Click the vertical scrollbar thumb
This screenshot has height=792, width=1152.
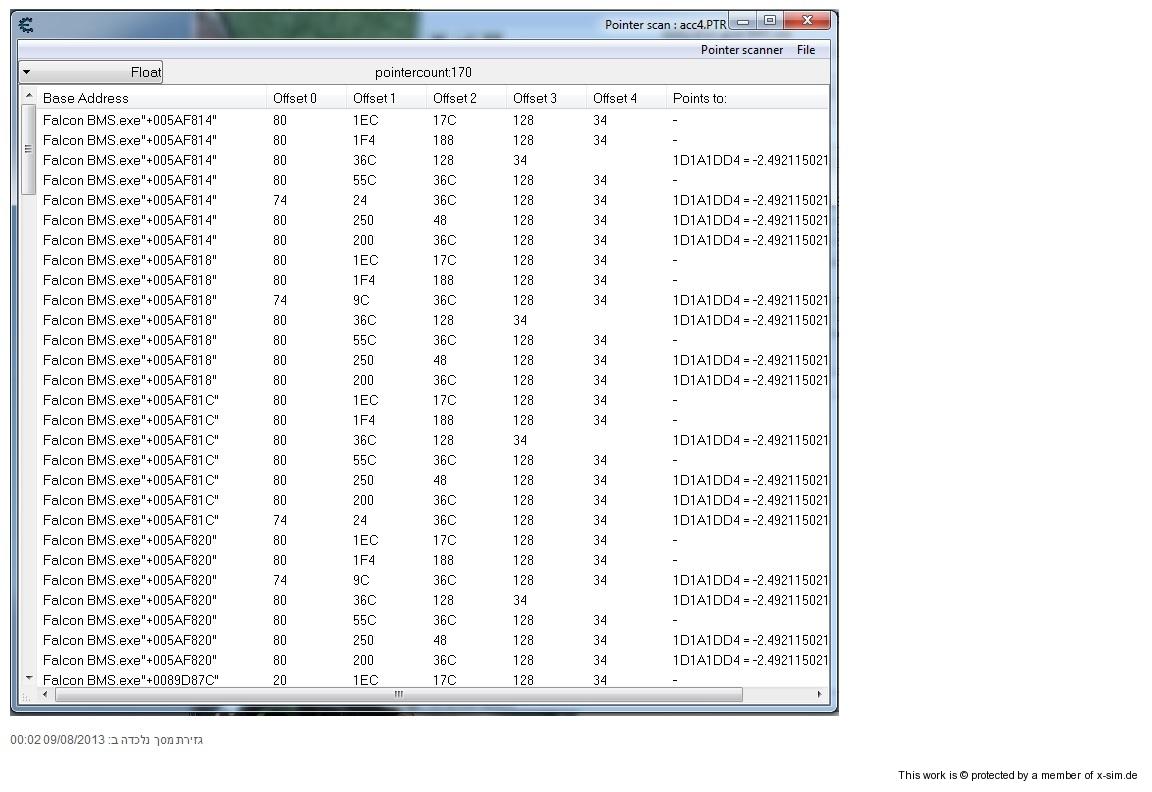coord(28,150)
